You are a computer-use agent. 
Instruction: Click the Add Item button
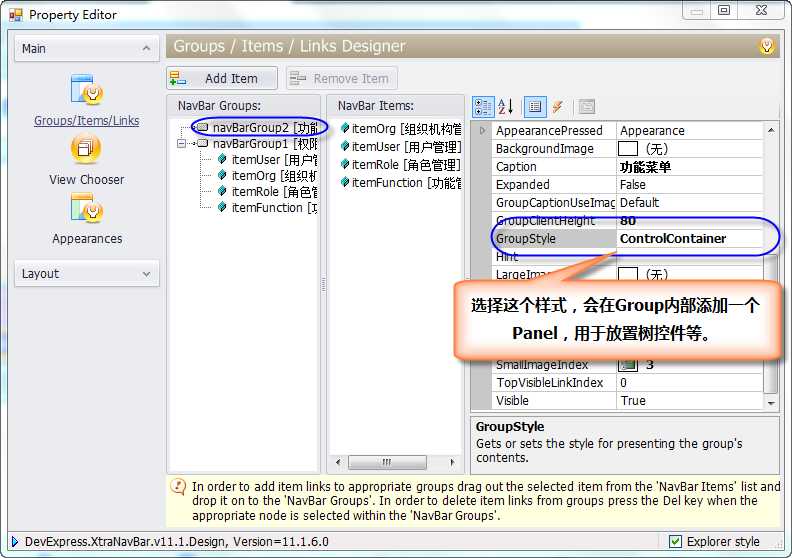click(222, 78)
